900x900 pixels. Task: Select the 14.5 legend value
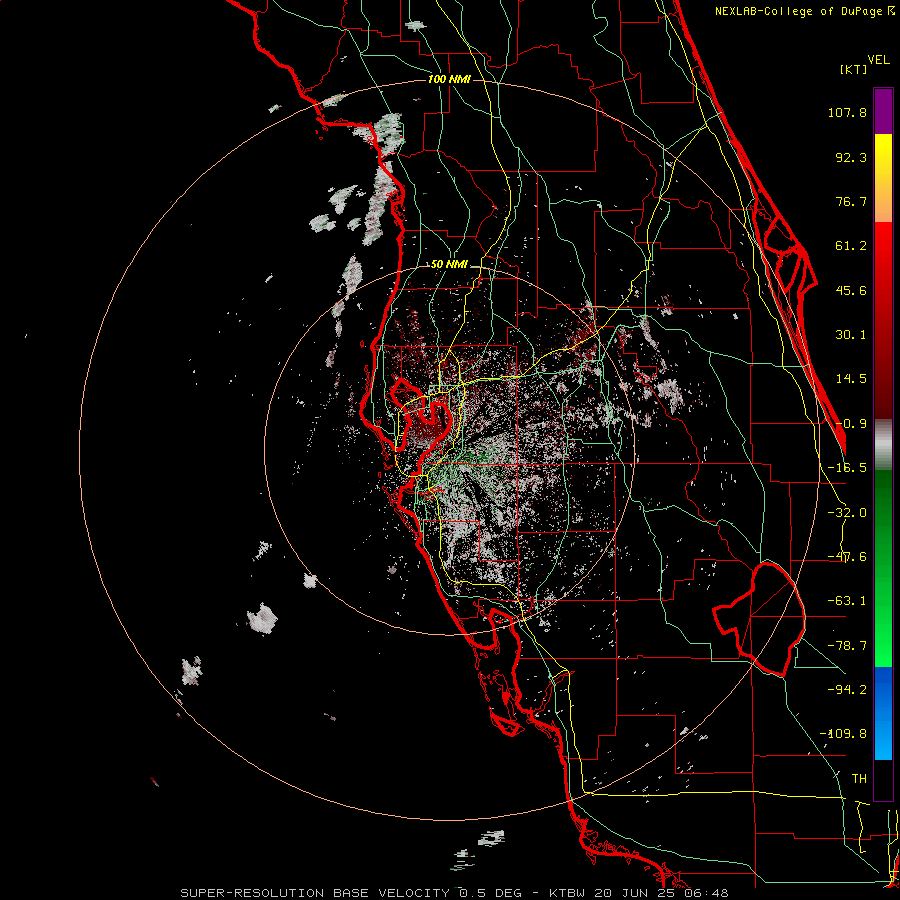click(851, 379)
